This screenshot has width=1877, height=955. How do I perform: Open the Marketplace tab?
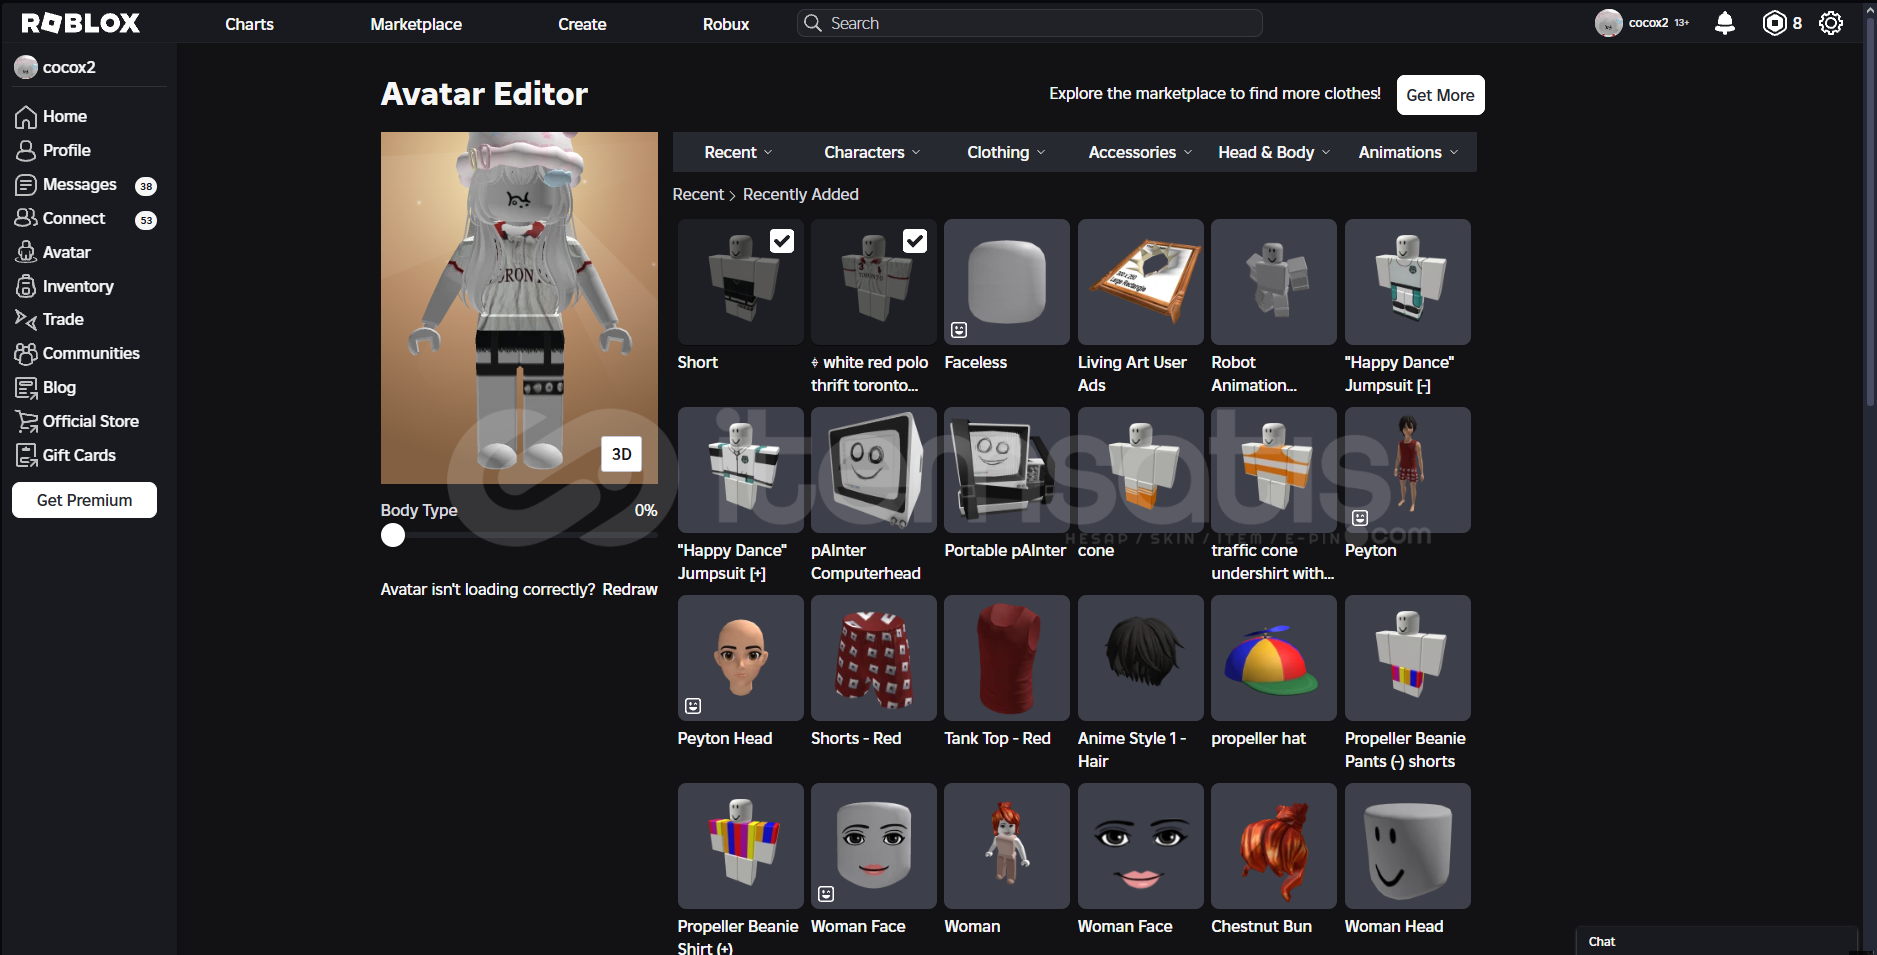pyautogui.click(x=416, y=24)
